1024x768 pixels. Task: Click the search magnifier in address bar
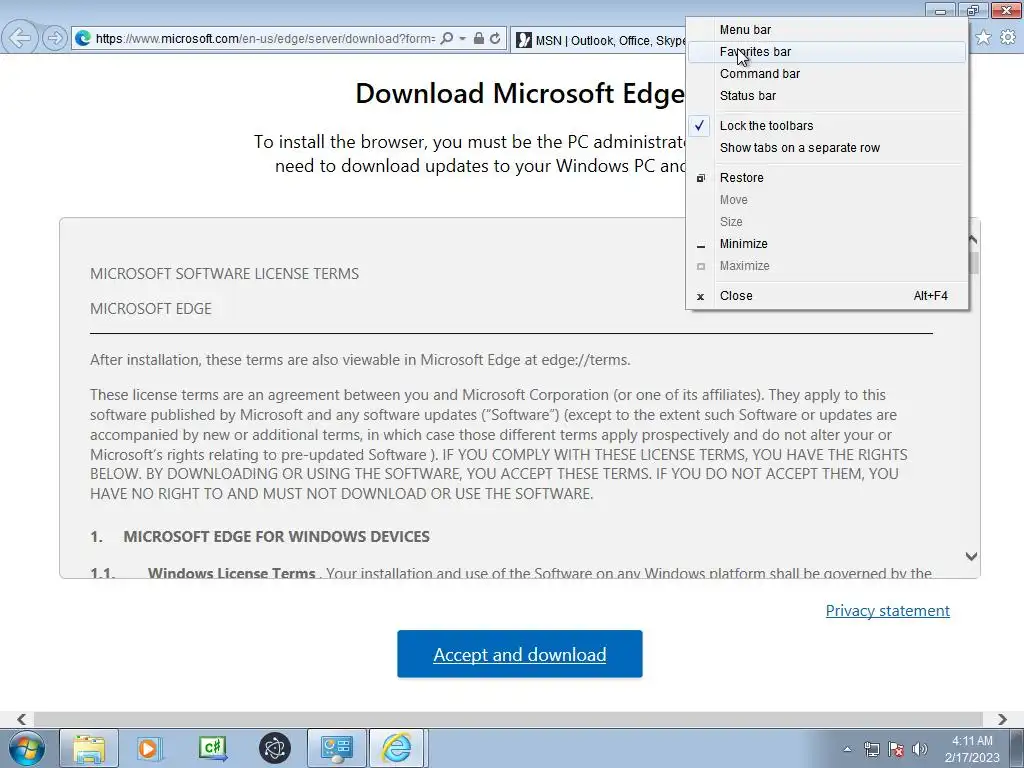(447, 39)
